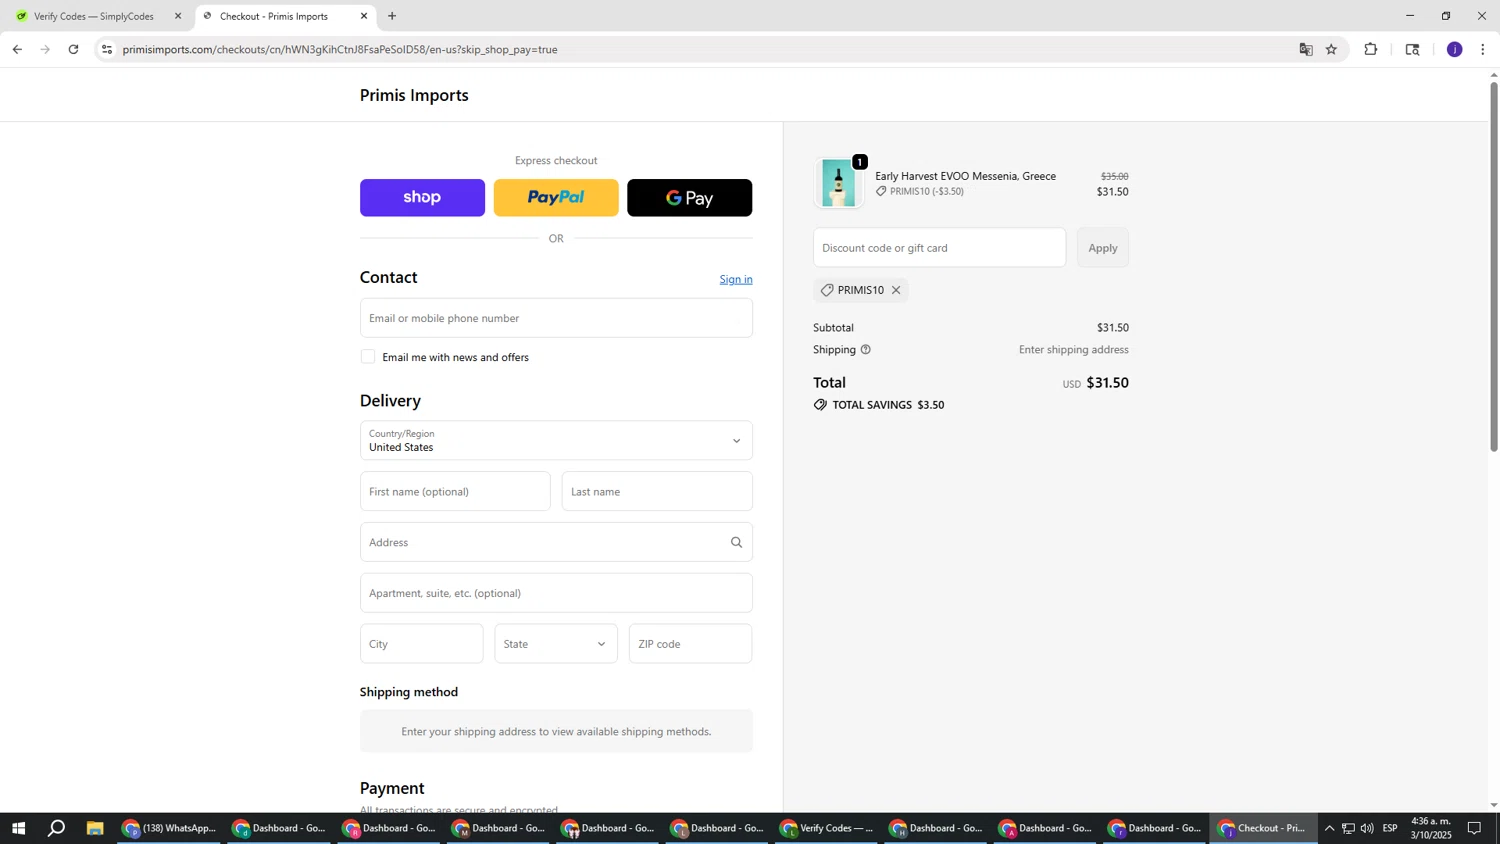Viewport: 1500px width, 844px height.
Task: Open the Chrome profile avatar
Action: [1454, 49]
